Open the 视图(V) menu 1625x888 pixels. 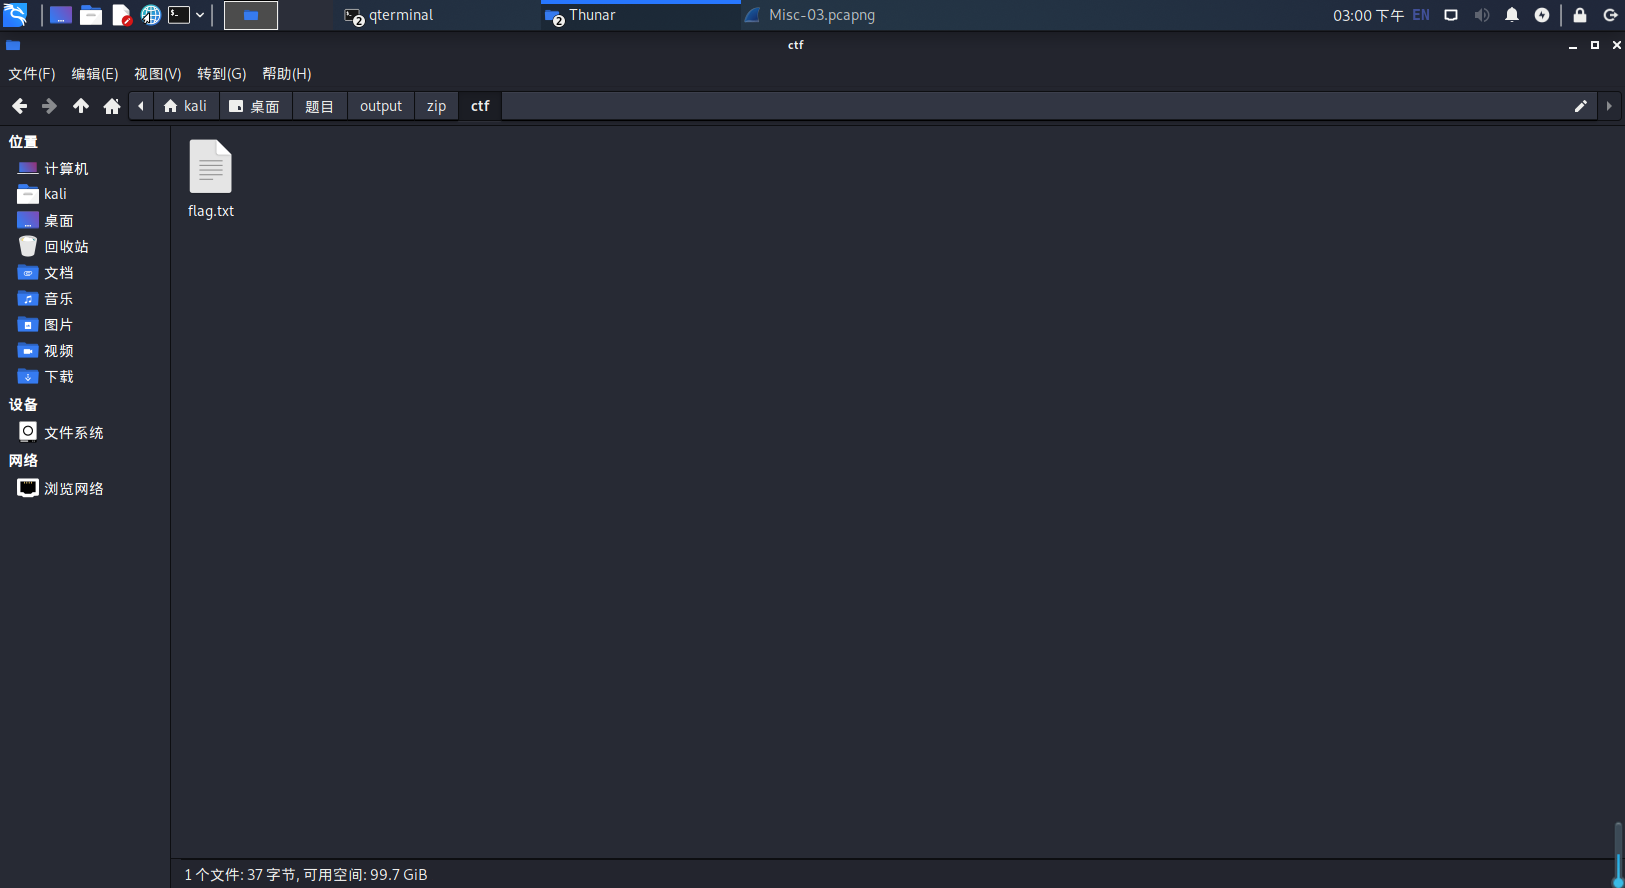point(158,74)
